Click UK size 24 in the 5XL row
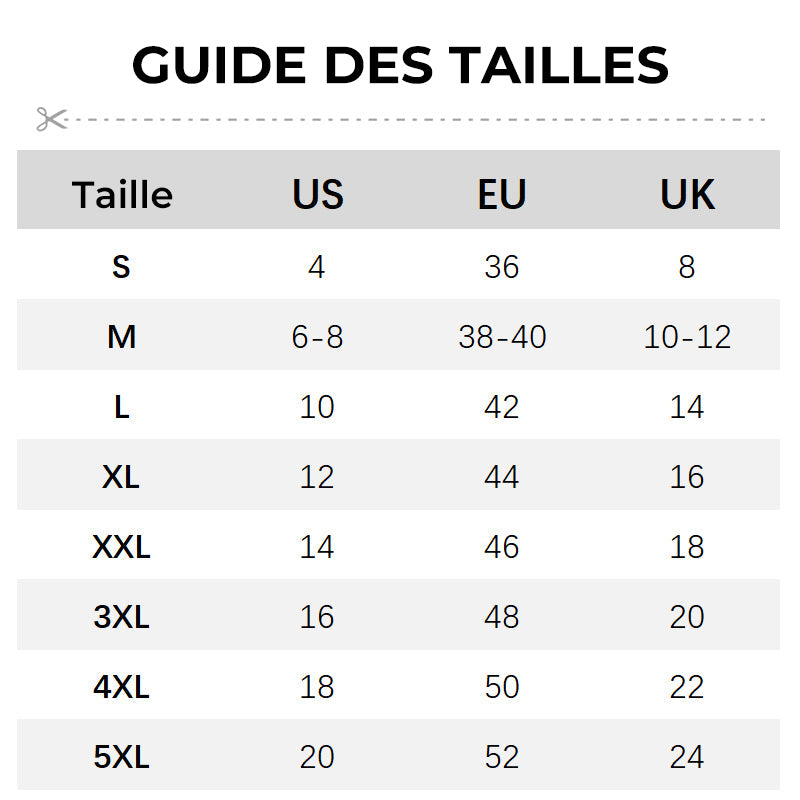800x800 pixels. 687,757
